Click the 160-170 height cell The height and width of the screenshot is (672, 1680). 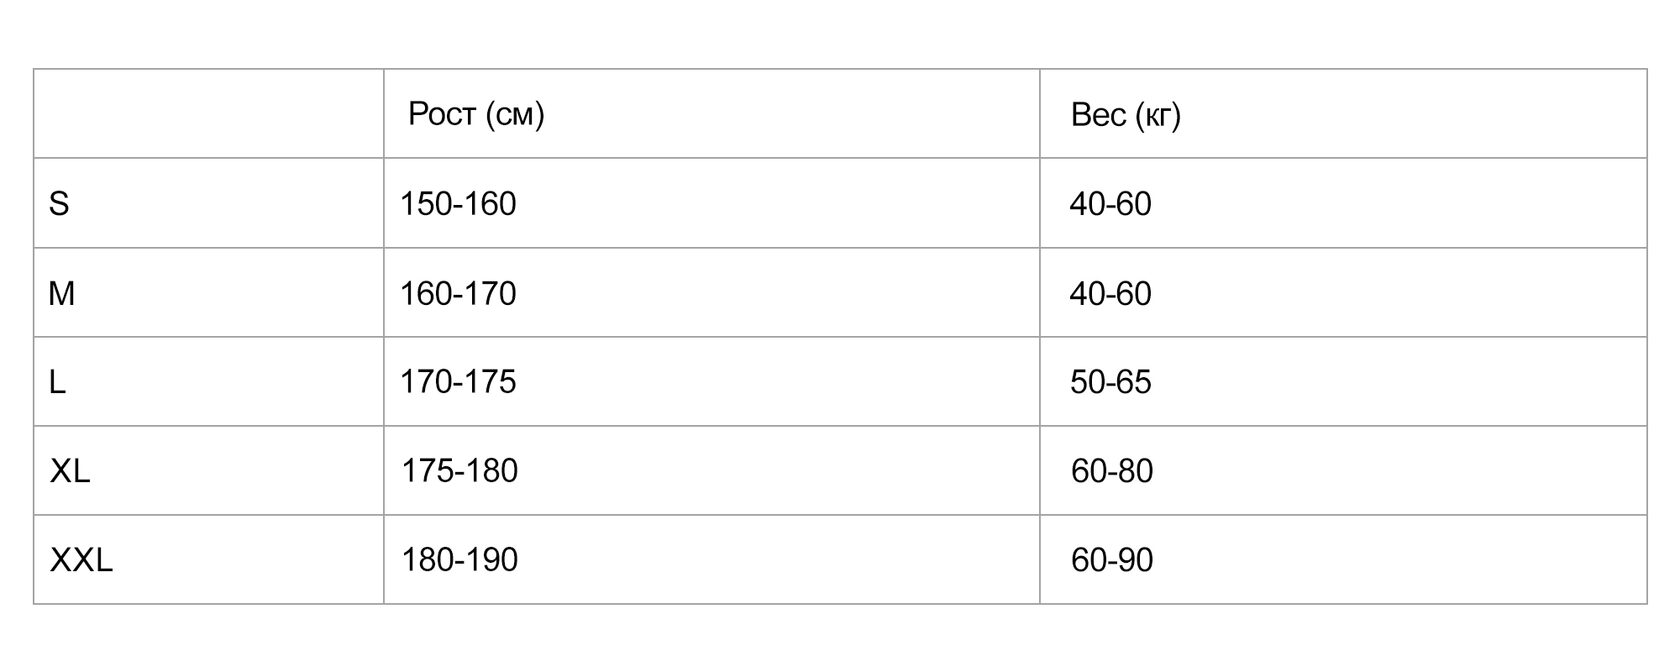click(x=458, y=293)
